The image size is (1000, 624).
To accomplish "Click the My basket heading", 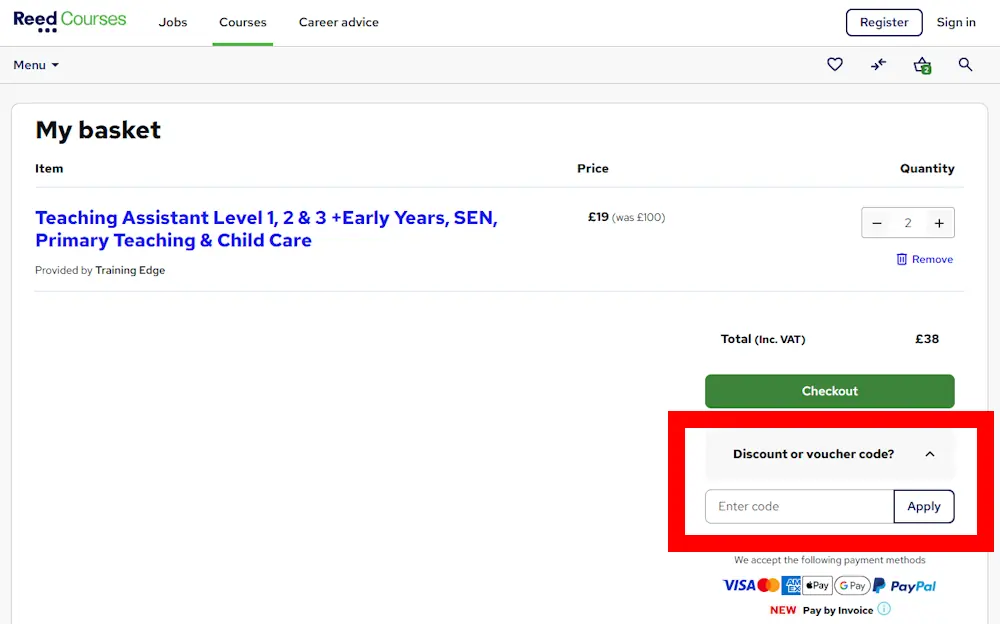I will tap(98, 130).
